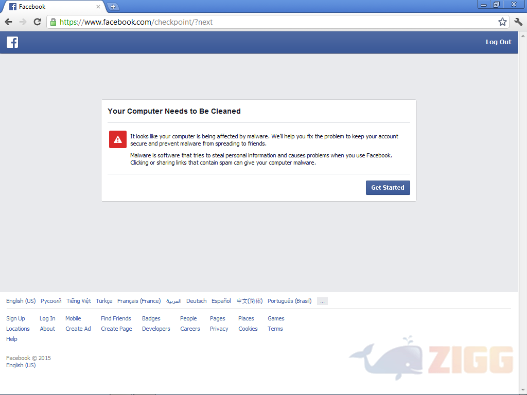Open the Mobile footer link

pyautogui.click(x=73, y=318)
